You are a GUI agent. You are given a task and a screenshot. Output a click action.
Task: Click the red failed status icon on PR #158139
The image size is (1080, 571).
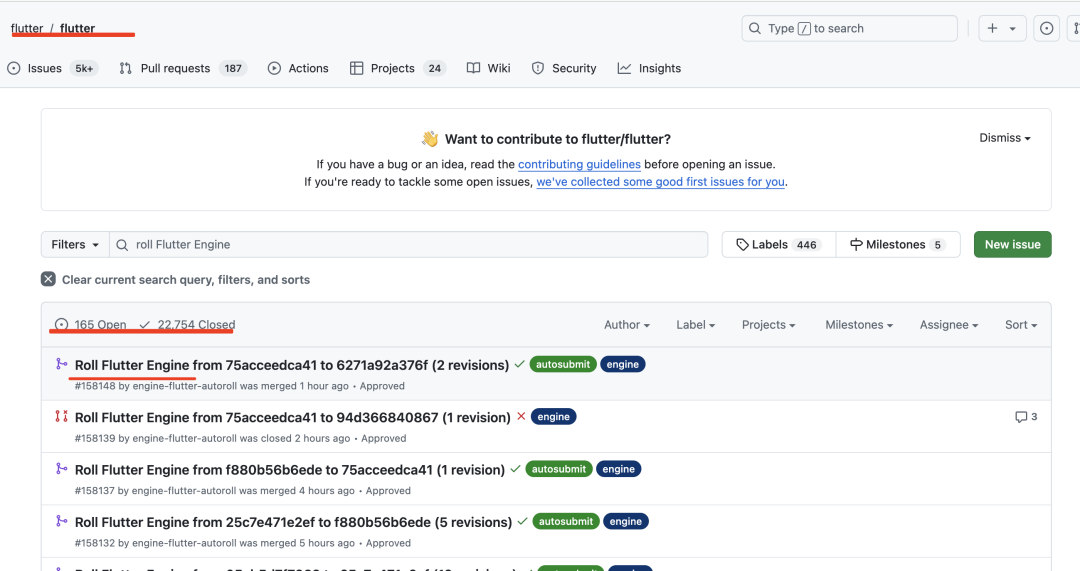pyautogui.click(x=521, y=416)
